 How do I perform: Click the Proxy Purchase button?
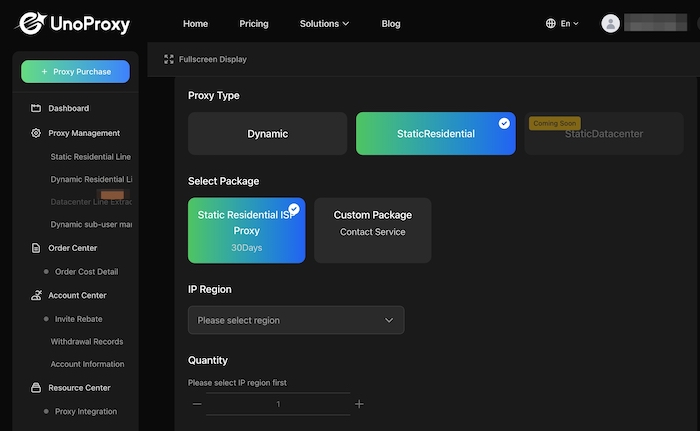pos(75,72)
